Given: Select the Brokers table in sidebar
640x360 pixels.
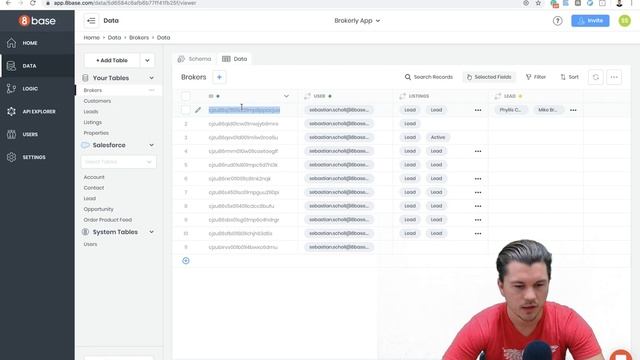Looking at the screenshot, I should point(93,90).
